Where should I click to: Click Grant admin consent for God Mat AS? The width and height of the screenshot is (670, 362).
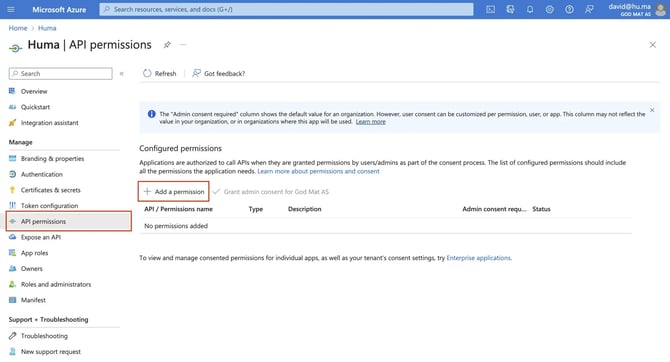pyautogui.click(x=271, y=191)
